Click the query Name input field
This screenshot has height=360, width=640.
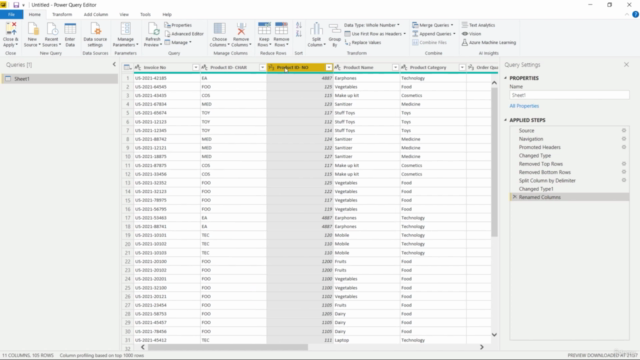click(569, 95)
